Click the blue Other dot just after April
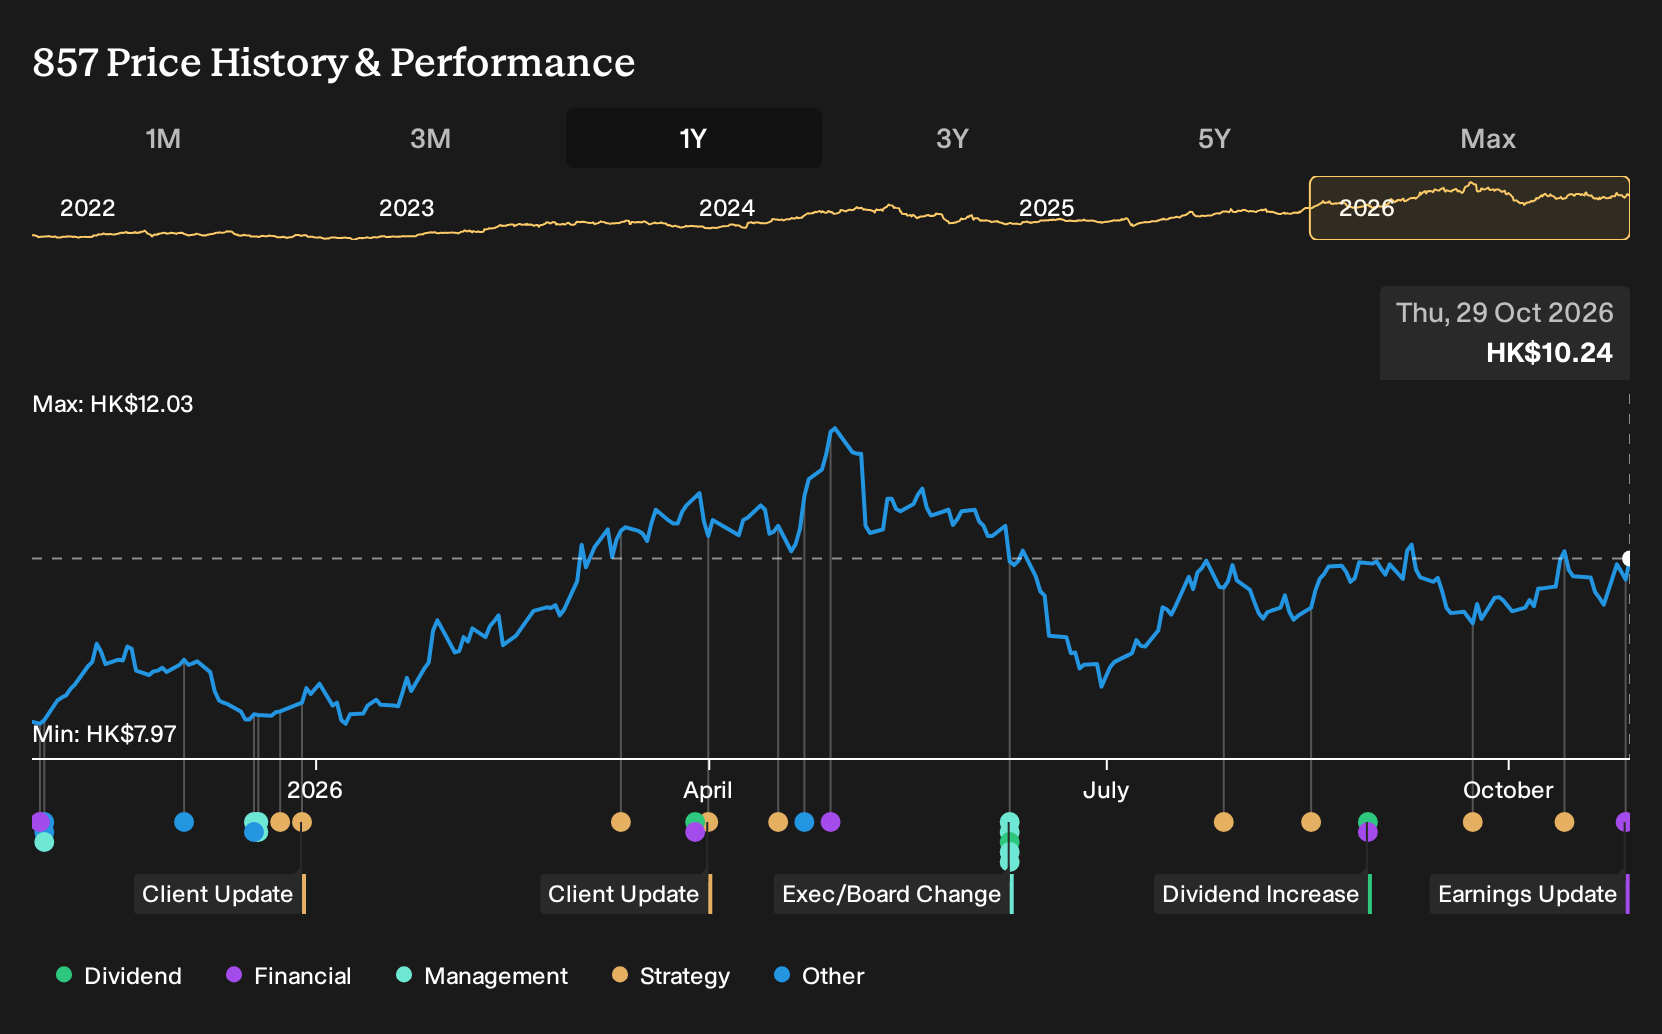1662x1034 pixels. (x=804, y=822)
